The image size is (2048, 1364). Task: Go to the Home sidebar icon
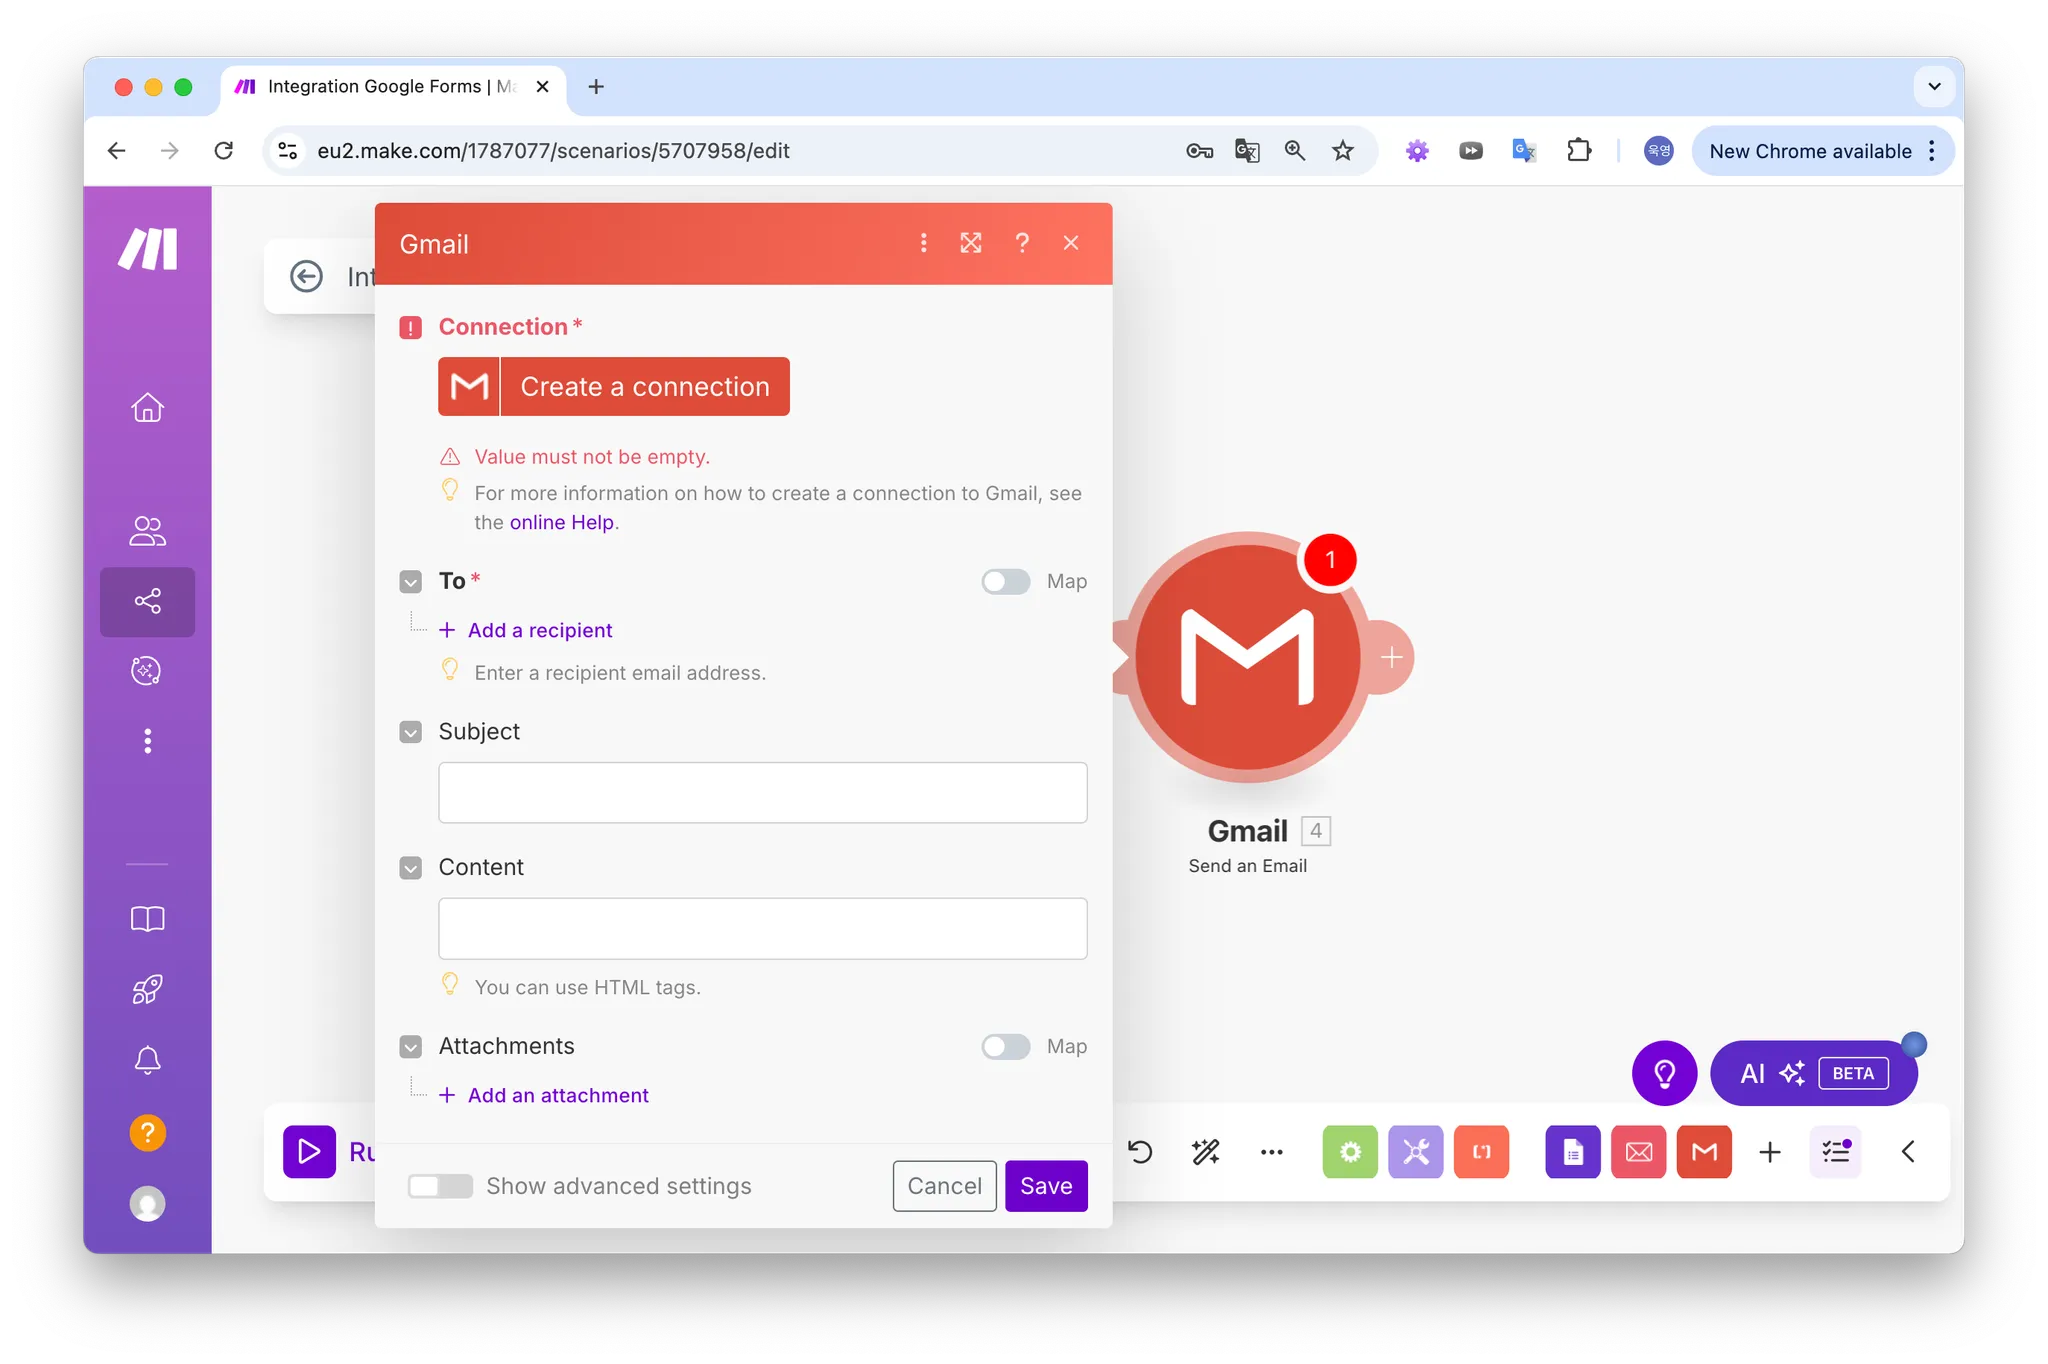click(148, 408)
